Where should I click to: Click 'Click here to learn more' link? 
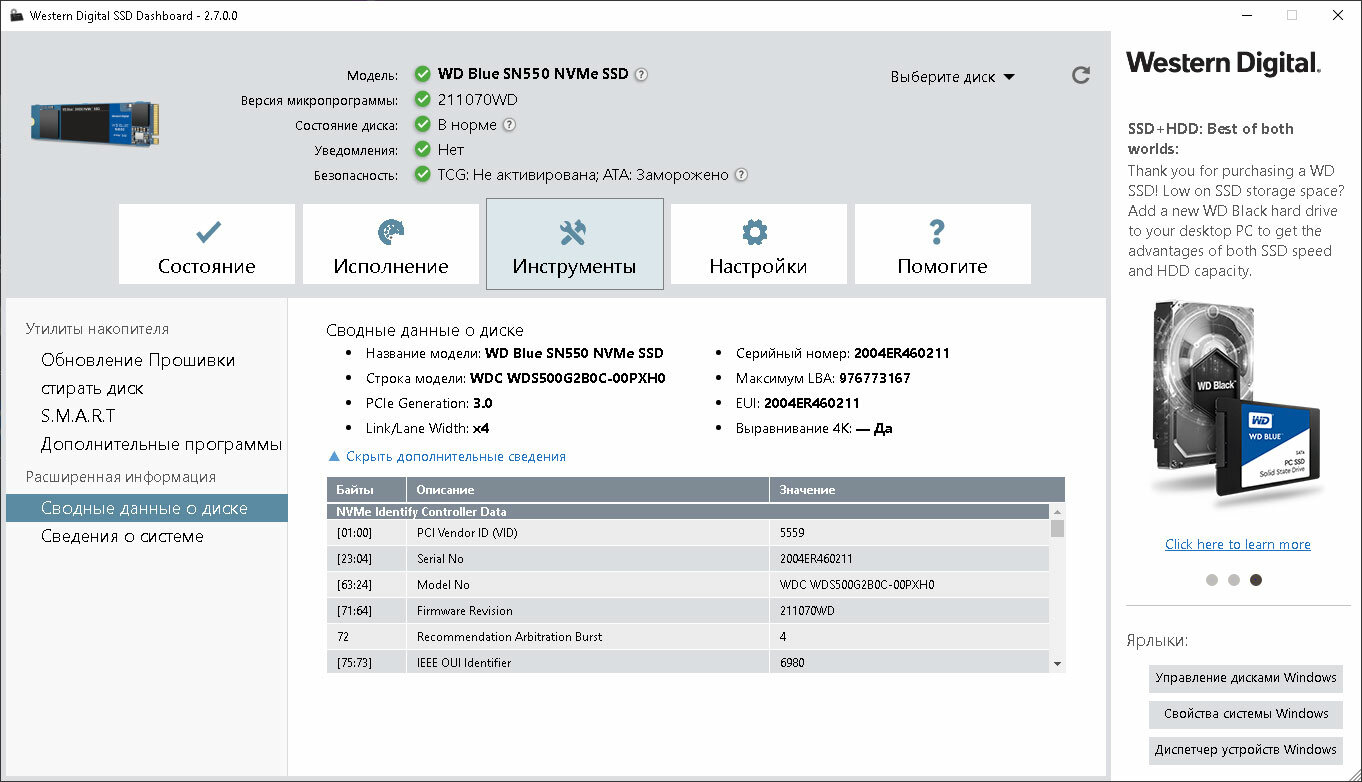click(1237, 544)
